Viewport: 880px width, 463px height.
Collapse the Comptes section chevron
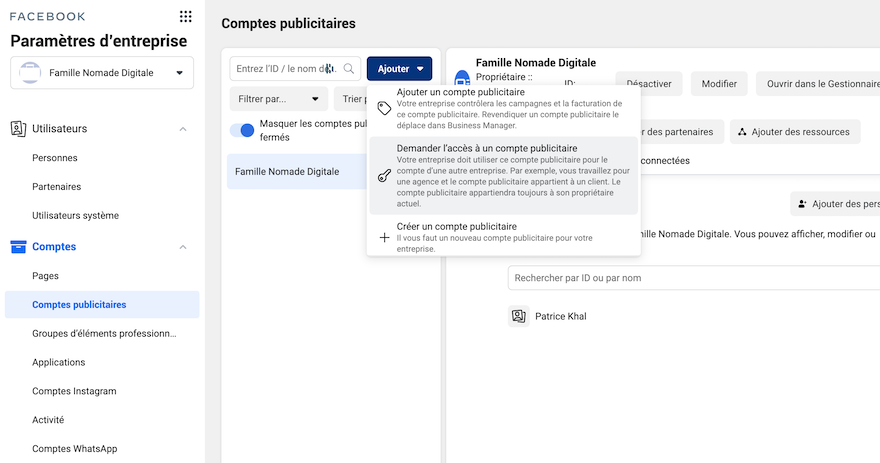182,246
